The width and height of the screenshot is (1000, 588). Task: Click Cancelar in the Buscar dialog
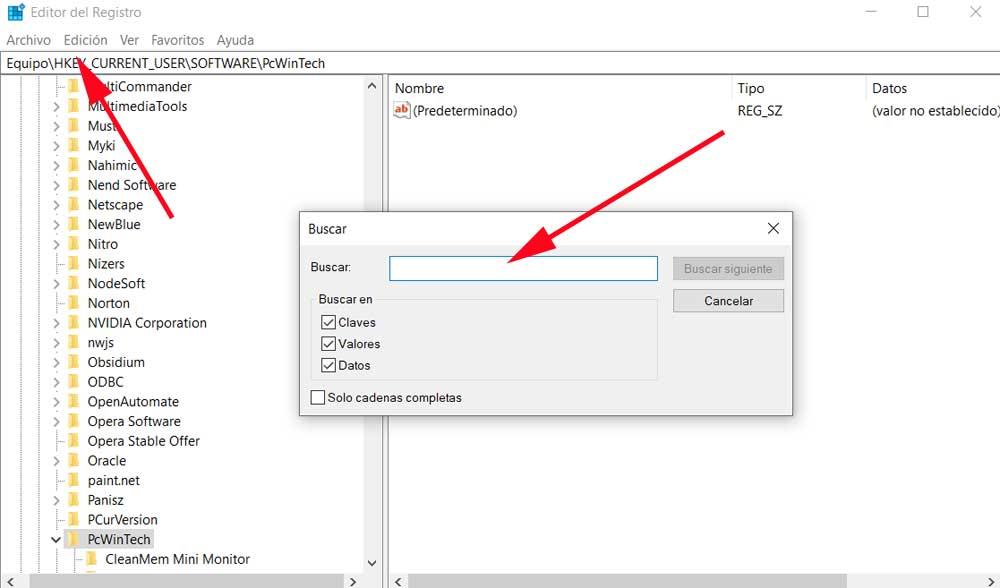(728, 301)
